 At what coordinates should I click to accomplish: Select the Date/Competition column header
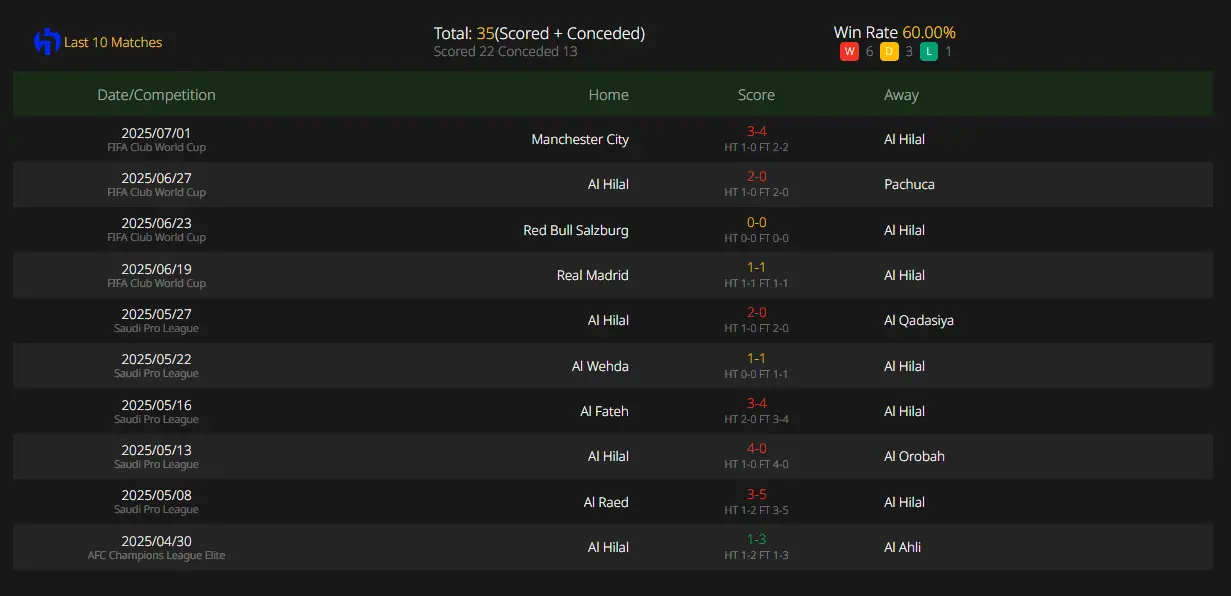[156, 95]
